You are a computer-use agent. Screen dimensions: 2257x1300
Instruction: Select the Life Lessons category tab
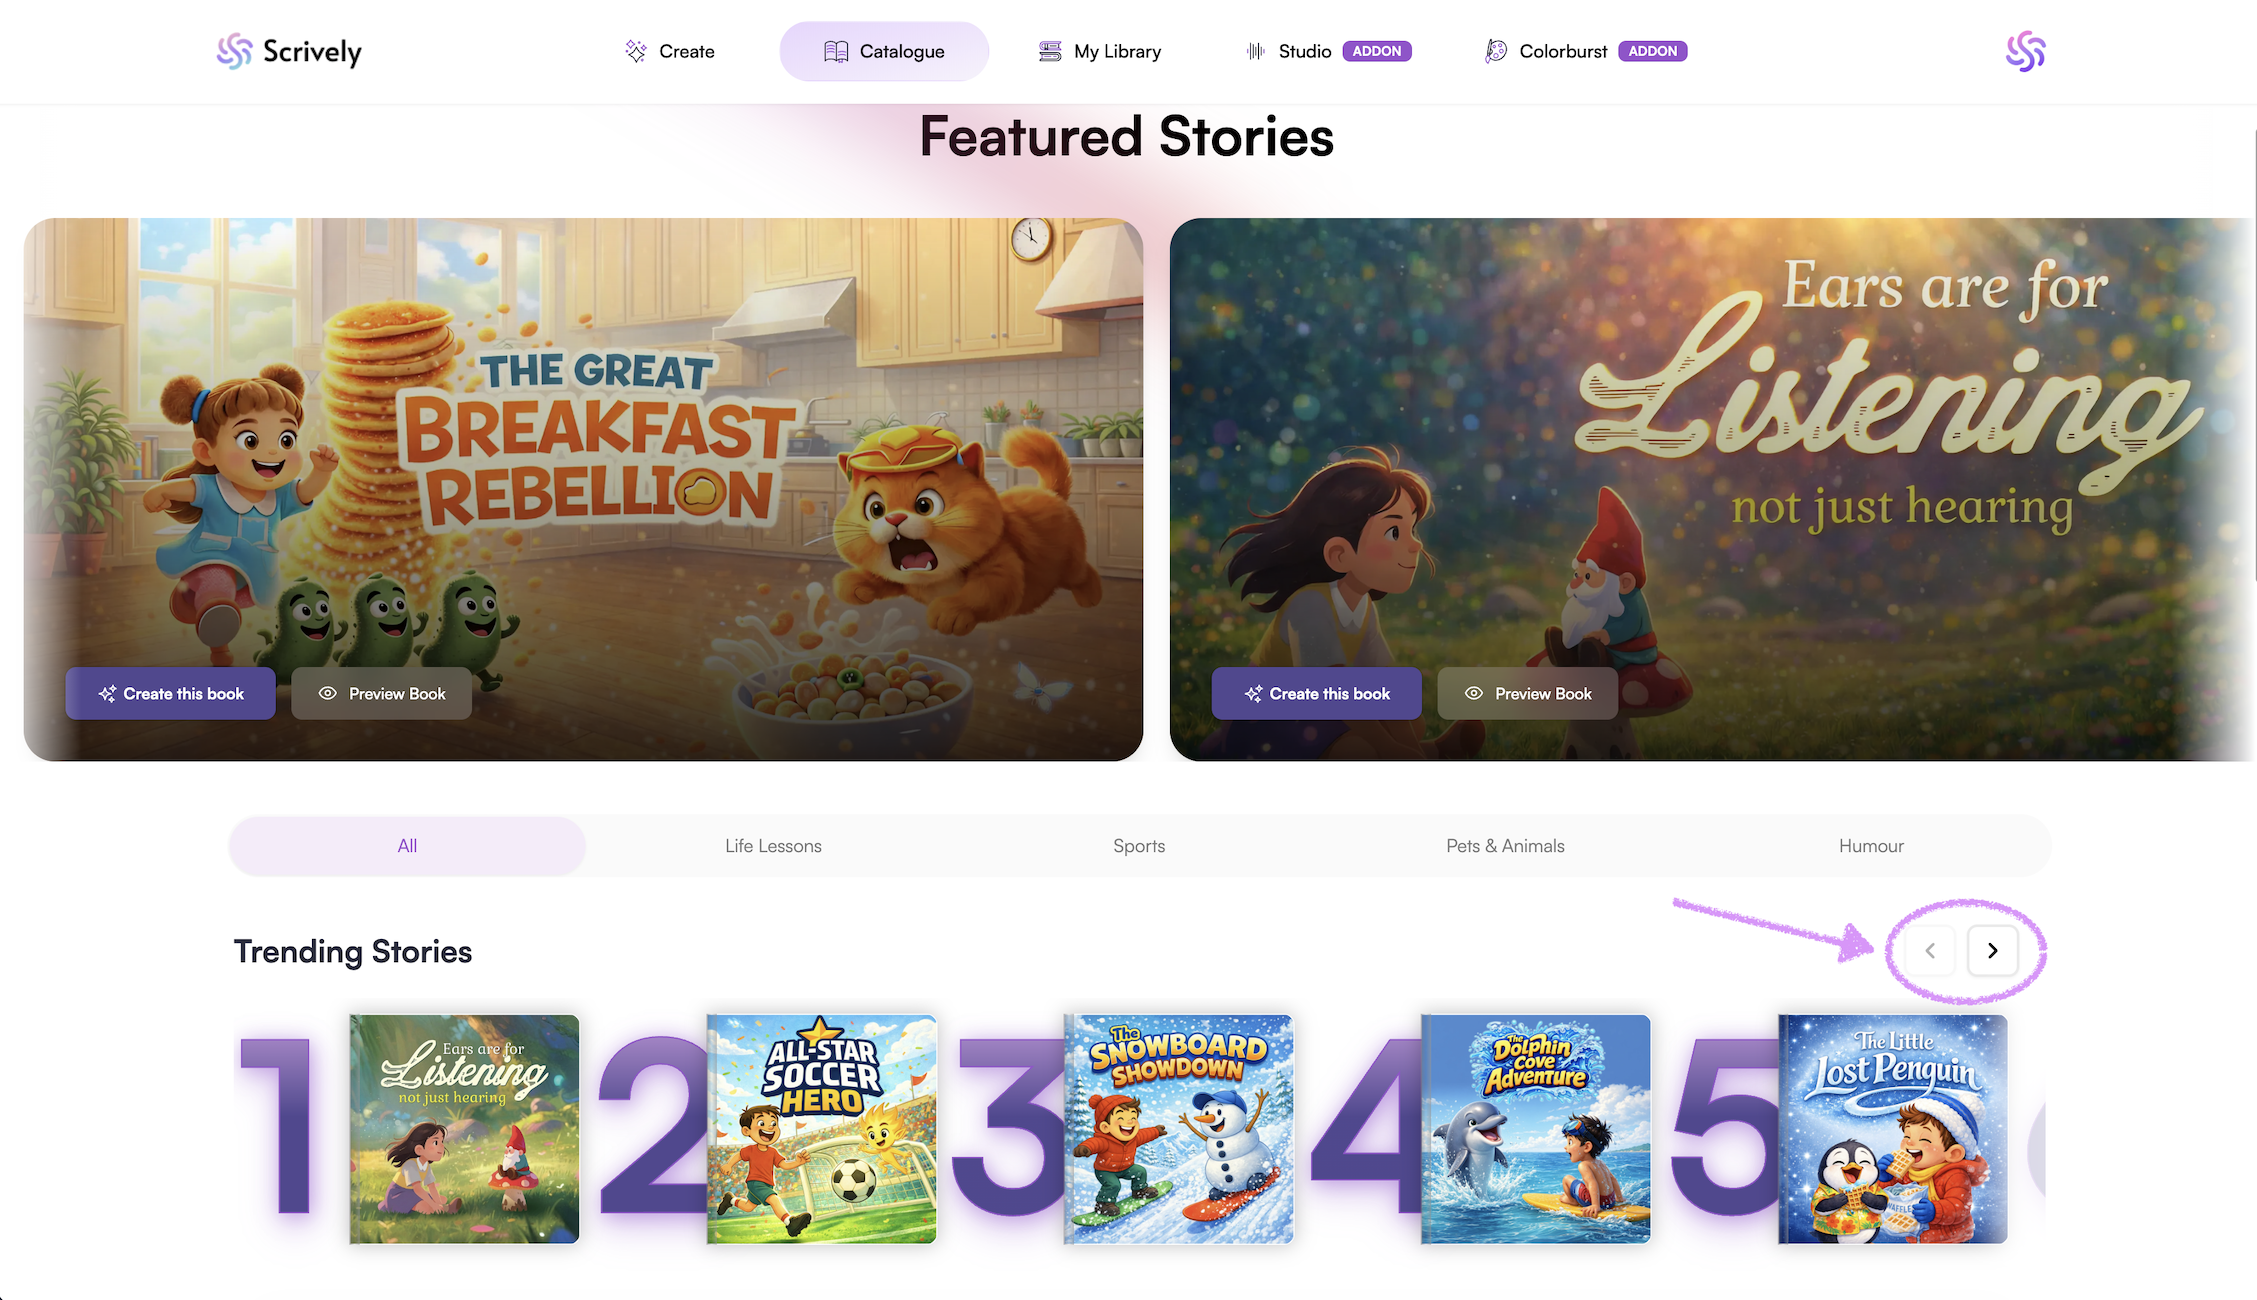click(x=773, y=846)
